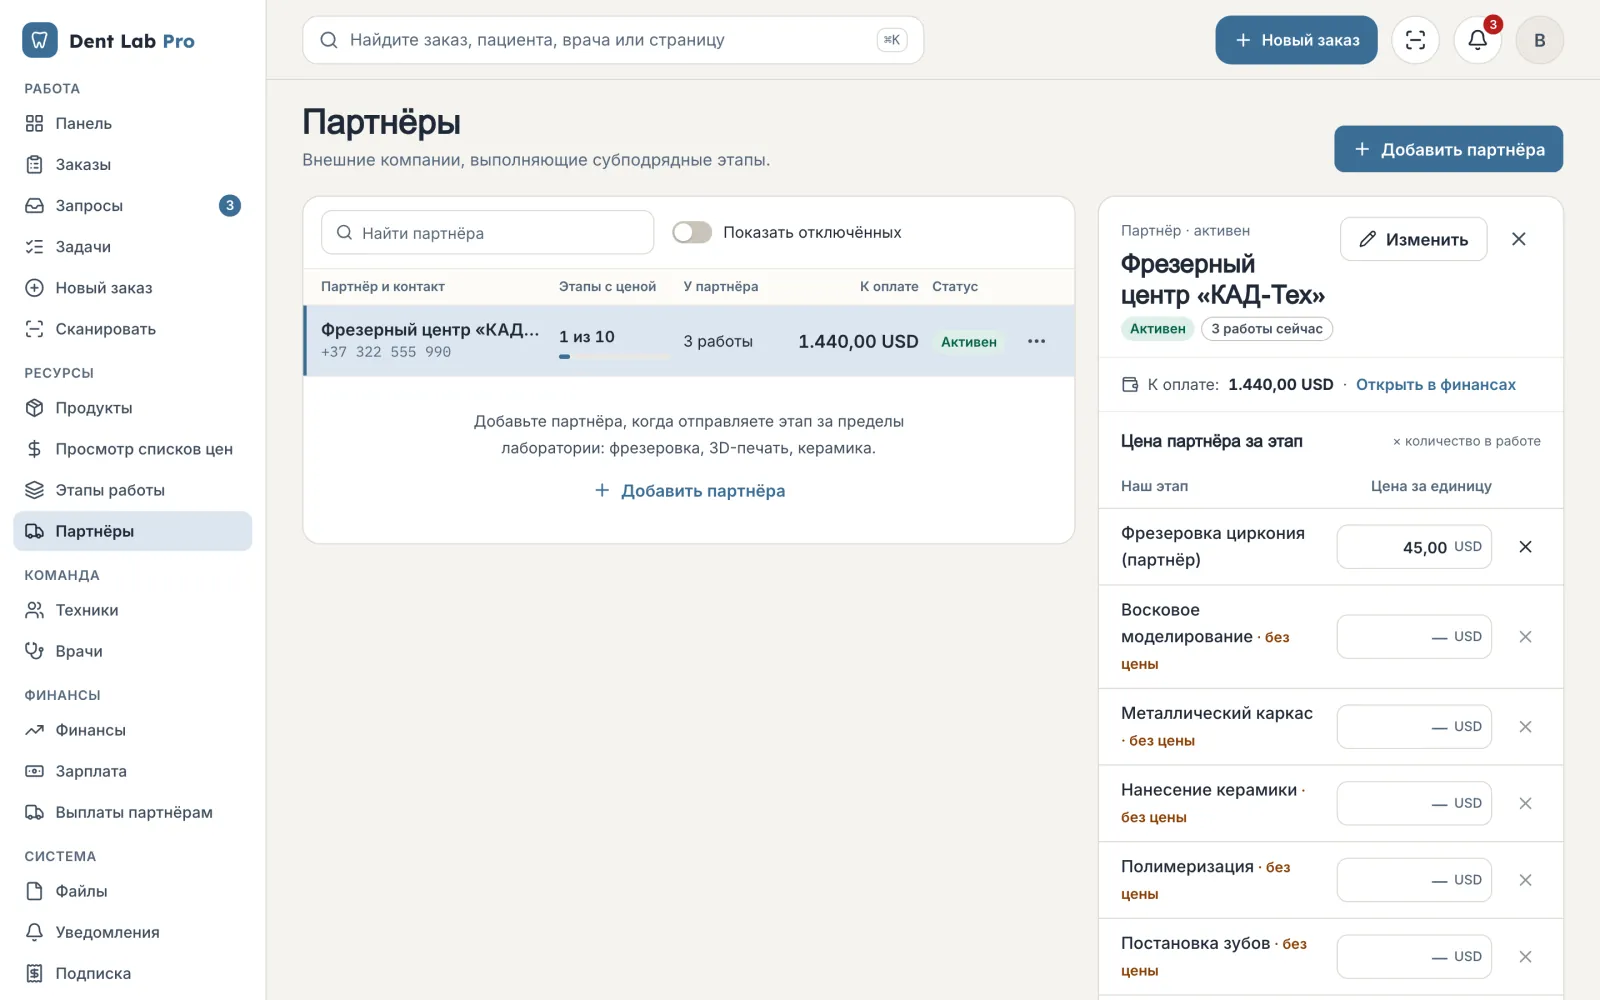This screenshot has height=1000, width=1600.
Task: Open Зарплата in sidebar
Action: point(133,771)
